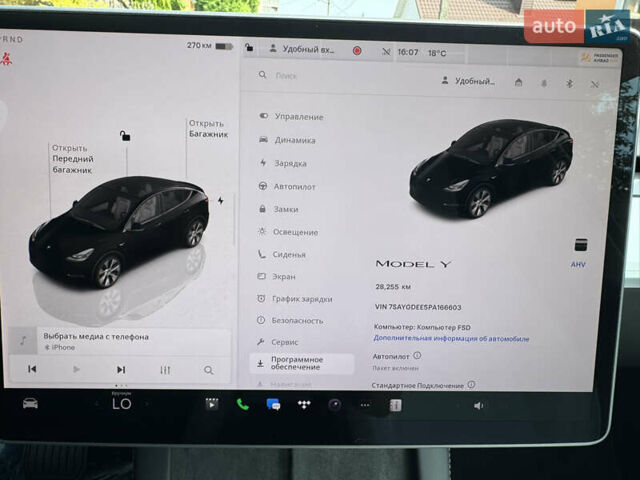
Task: Tap the Wi-Fi icon in settings header
Action: [595, 84]
